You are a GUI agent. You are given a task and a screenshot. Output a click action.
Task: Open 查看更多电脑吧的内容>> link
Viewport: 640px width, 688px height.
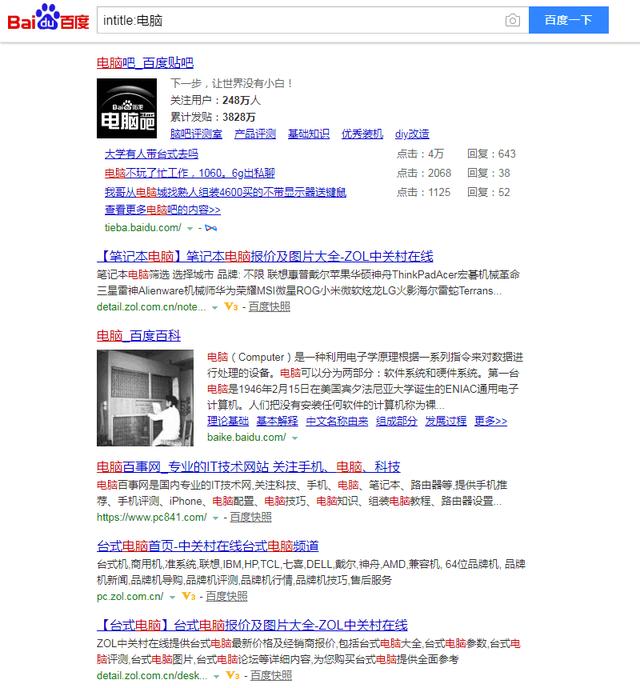click(162, 210)
